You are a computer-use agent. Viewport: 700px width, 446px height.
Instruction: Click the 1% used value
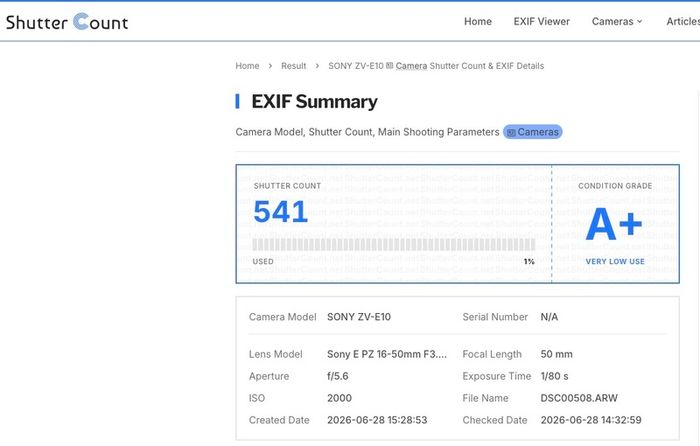coord(529,261)
